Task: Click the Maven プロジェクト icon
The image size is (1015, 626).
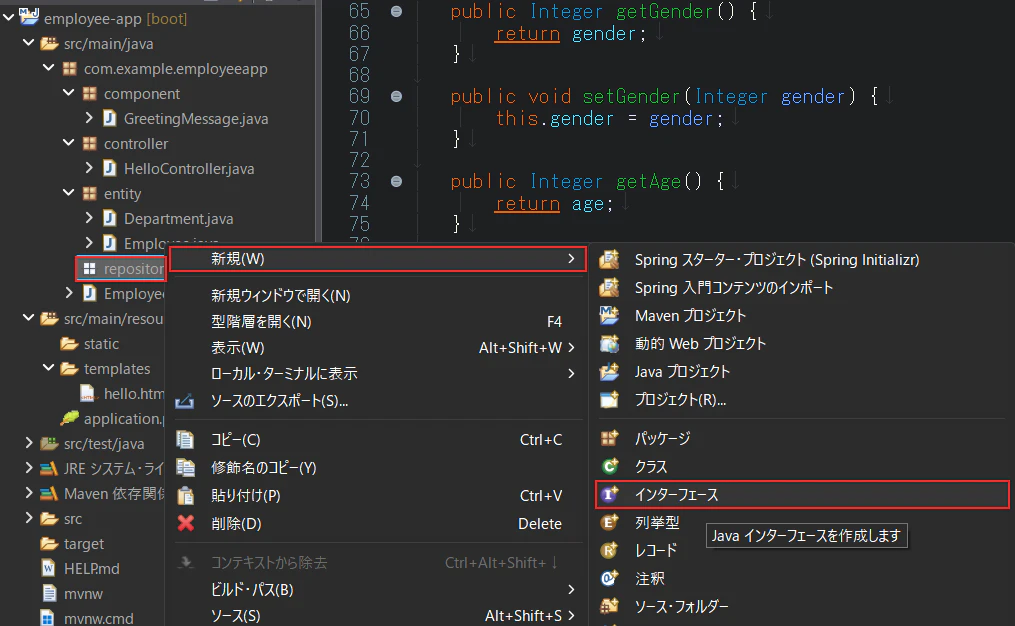Action: point(609,315)
